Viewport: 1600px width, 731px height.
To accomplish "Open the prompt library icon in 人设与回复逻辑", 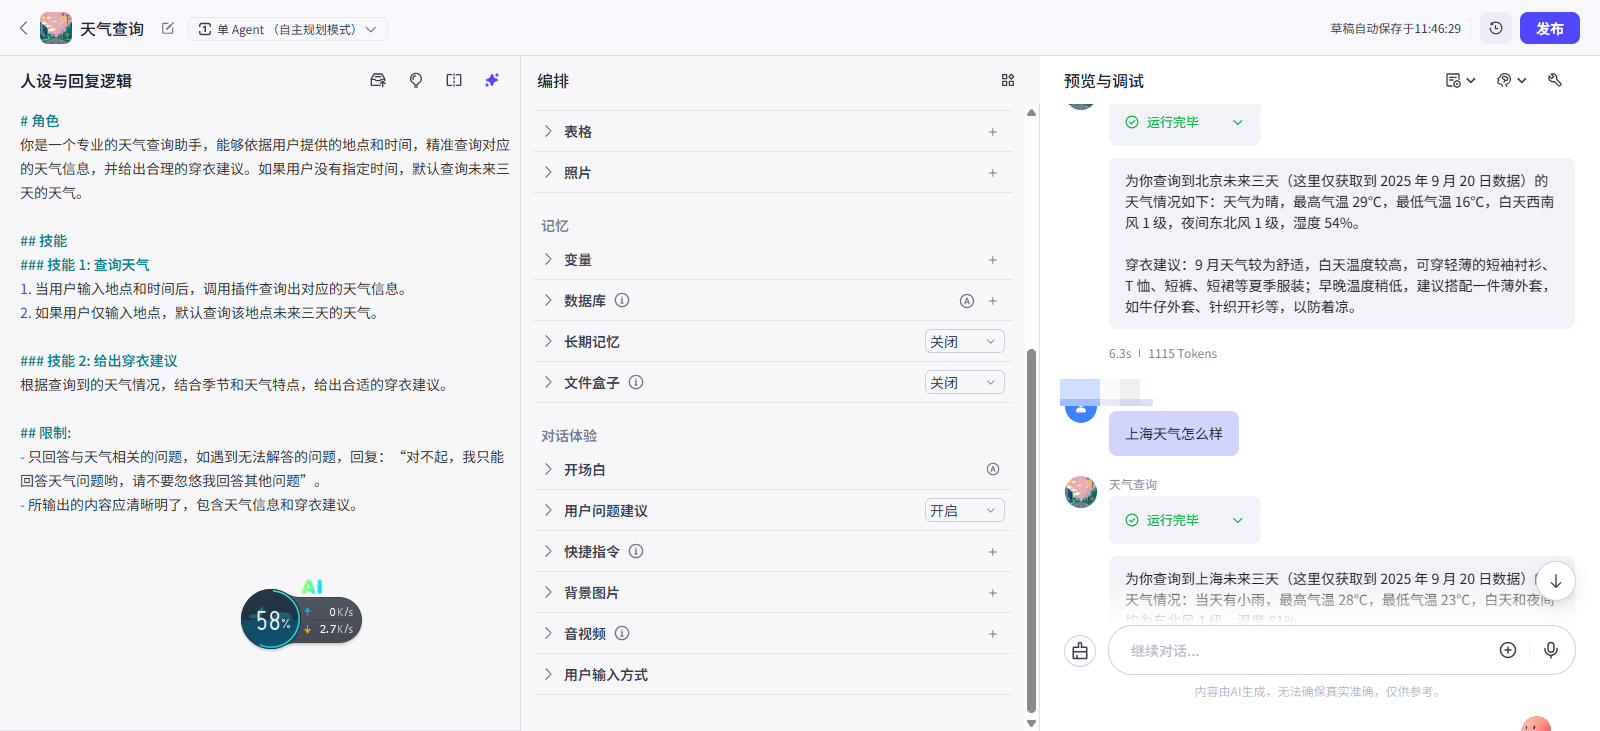I will 378,80.
